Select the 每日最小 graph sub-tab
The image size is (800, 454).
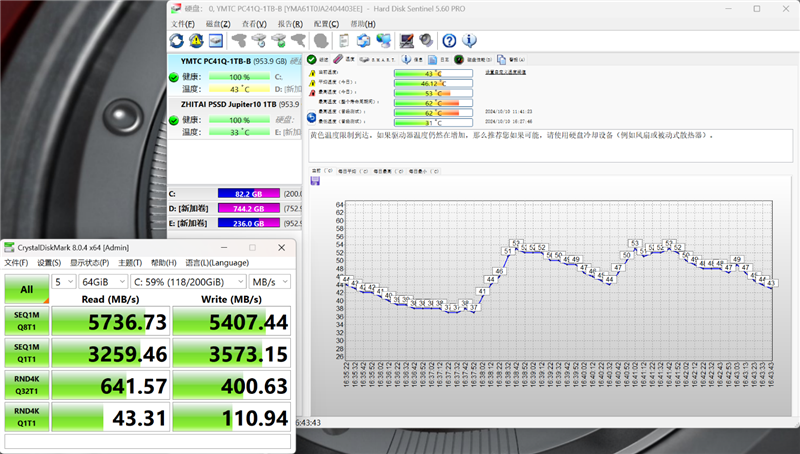423,171
